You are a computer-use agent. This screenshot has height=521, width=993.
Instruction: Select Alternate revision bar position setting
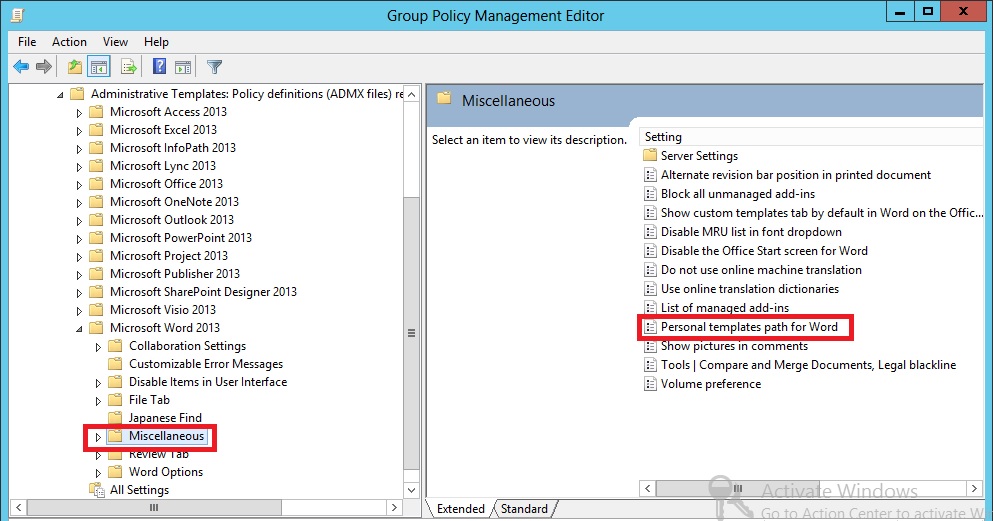pyautogui.click(x=796, y=175)
